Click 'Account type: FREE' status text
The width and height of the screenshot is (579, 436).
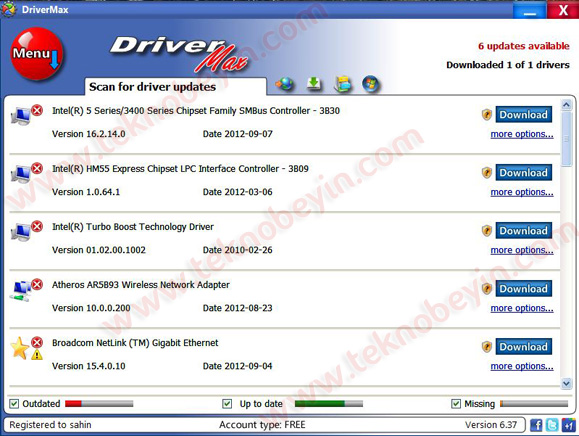262,425
